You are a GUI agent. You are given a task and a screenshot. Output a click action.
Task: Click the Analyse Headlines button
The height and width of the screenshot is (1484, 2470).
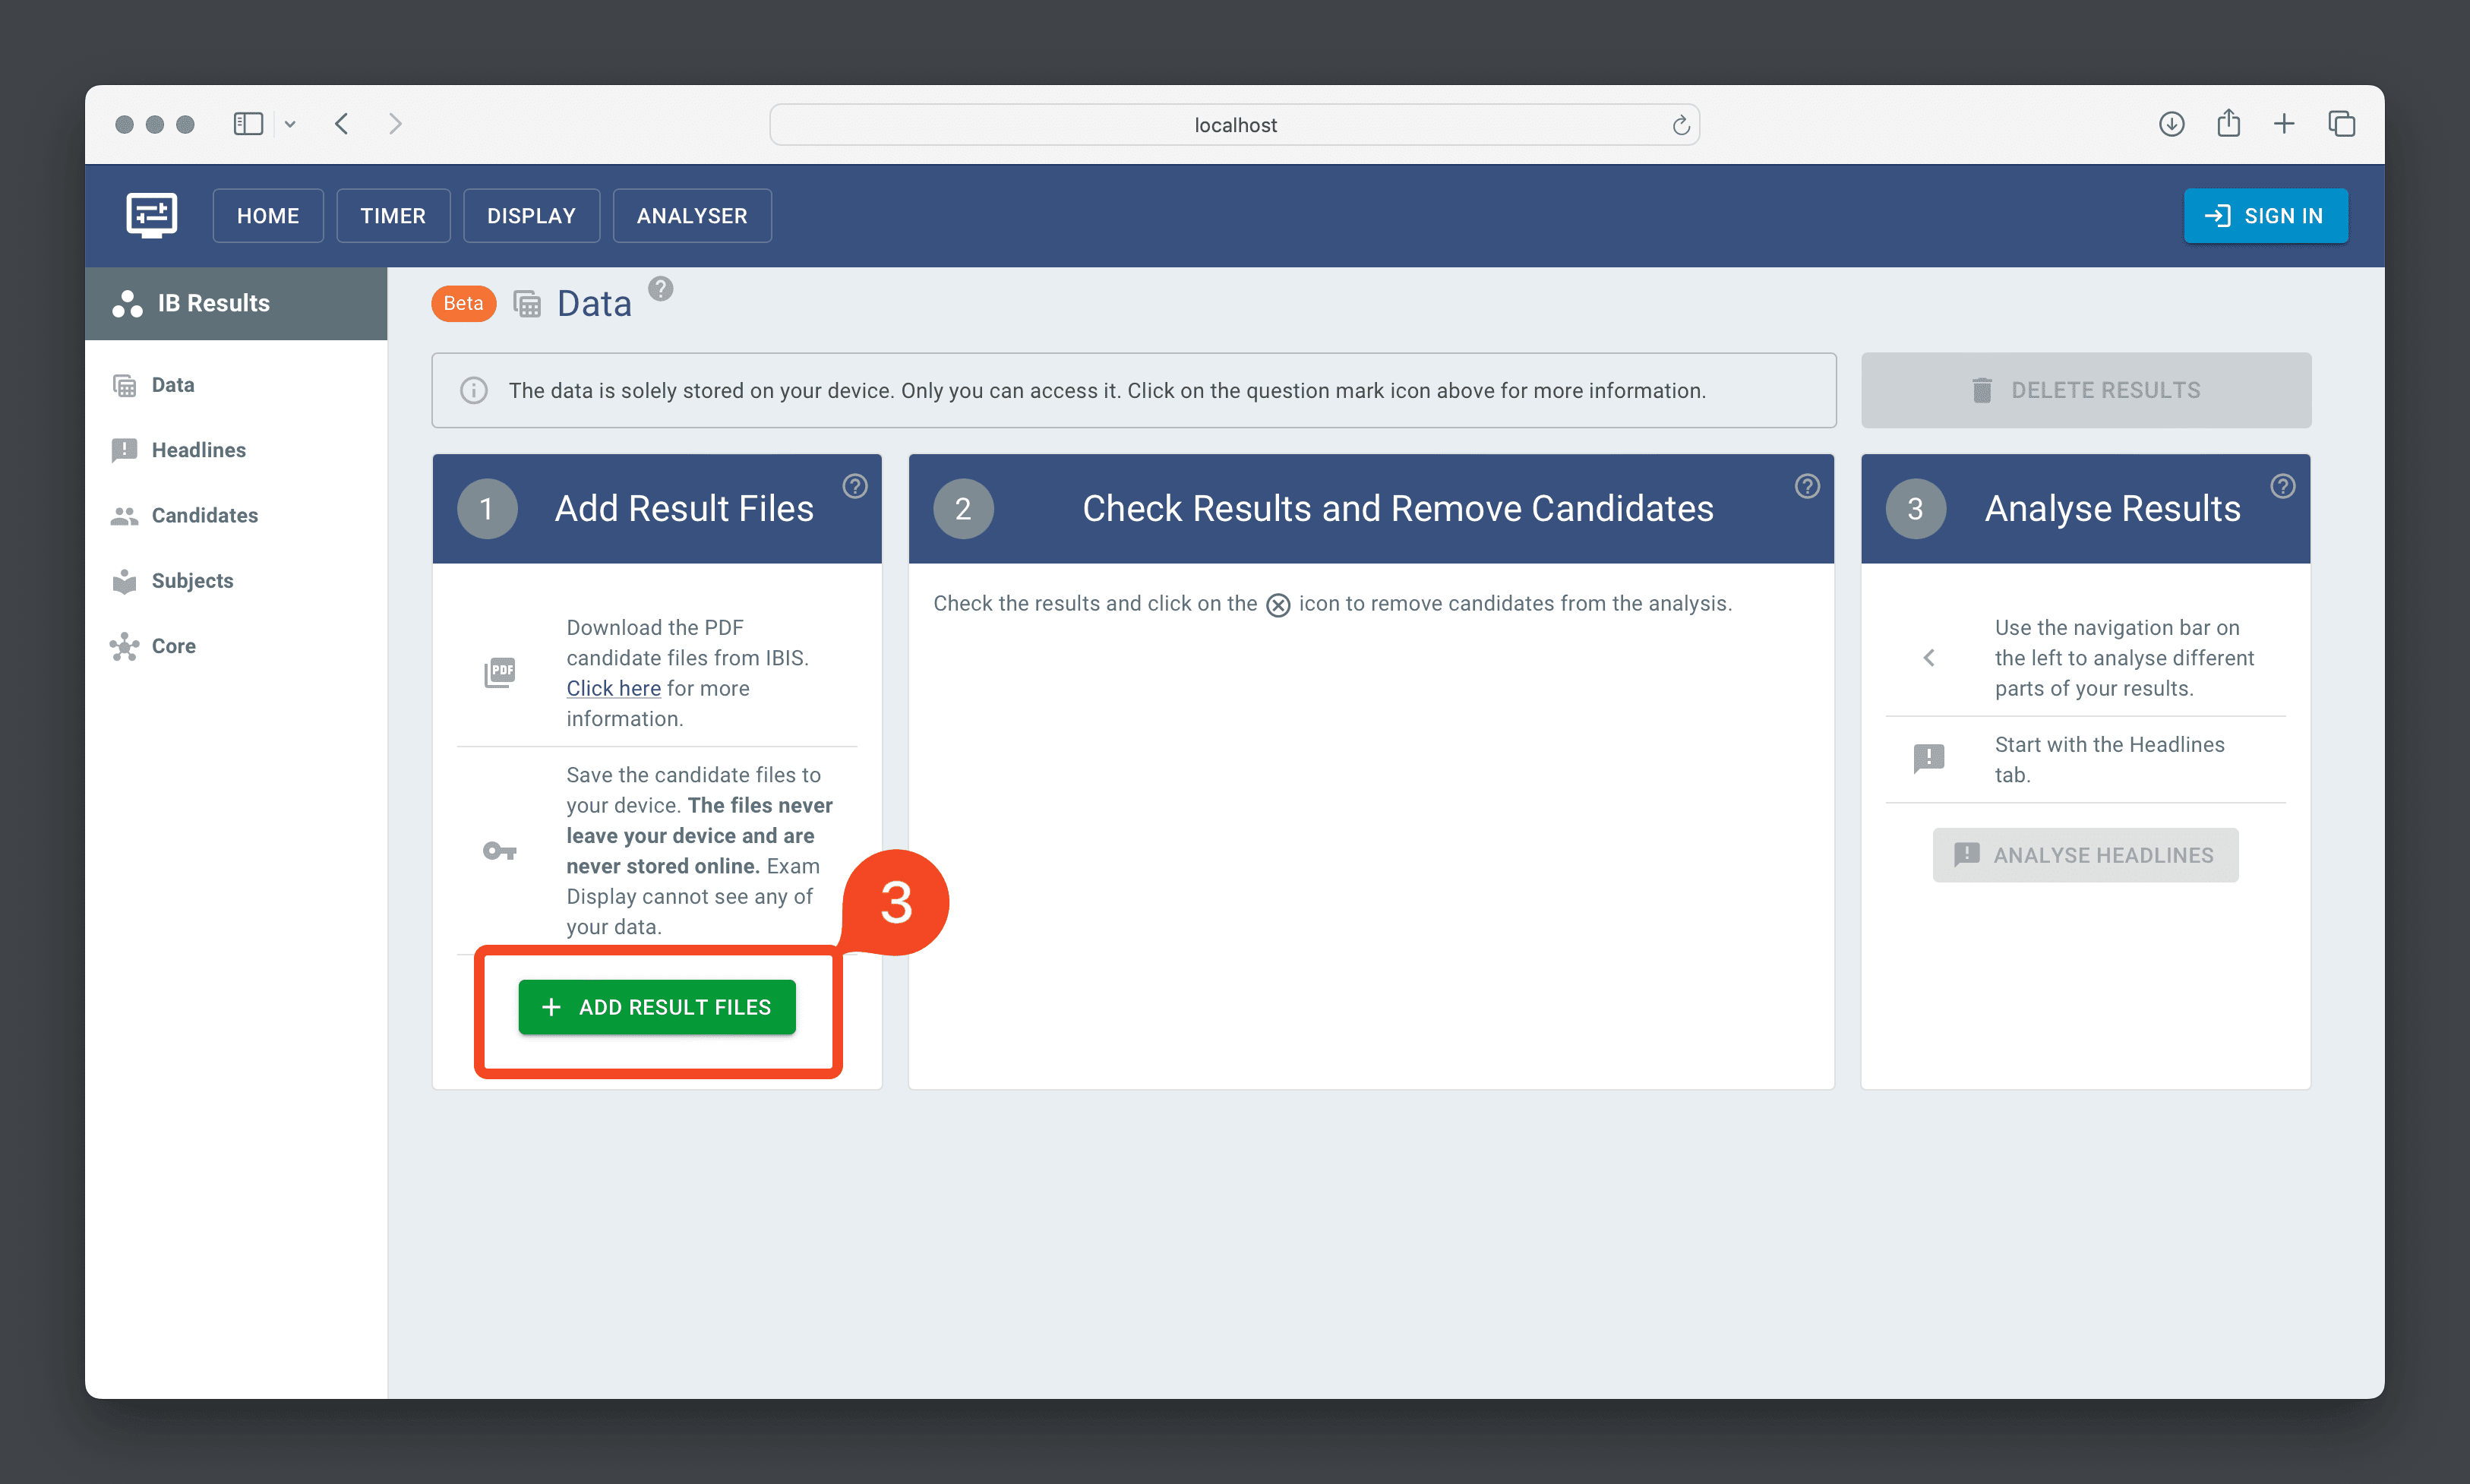(x=2087, y=857)
